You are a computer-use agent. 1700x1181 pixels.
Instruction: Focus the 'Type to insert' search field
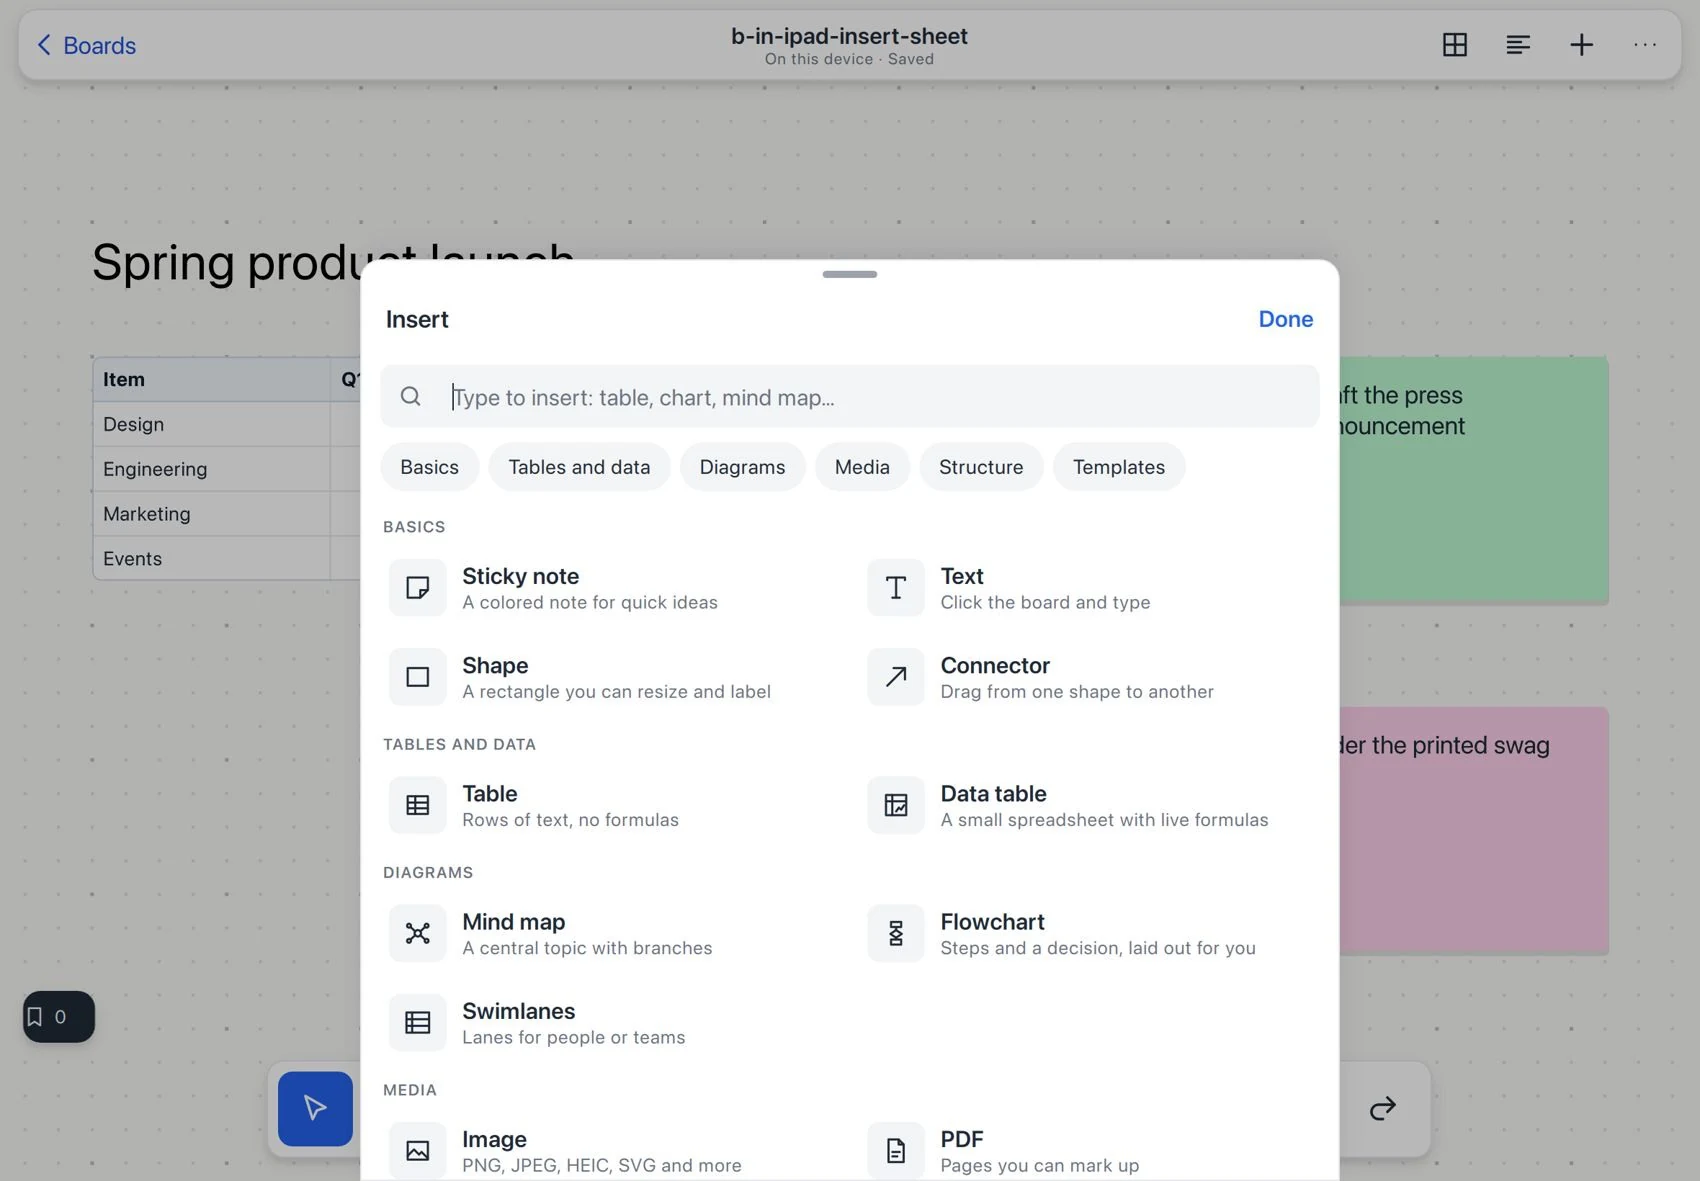[850, 397]
